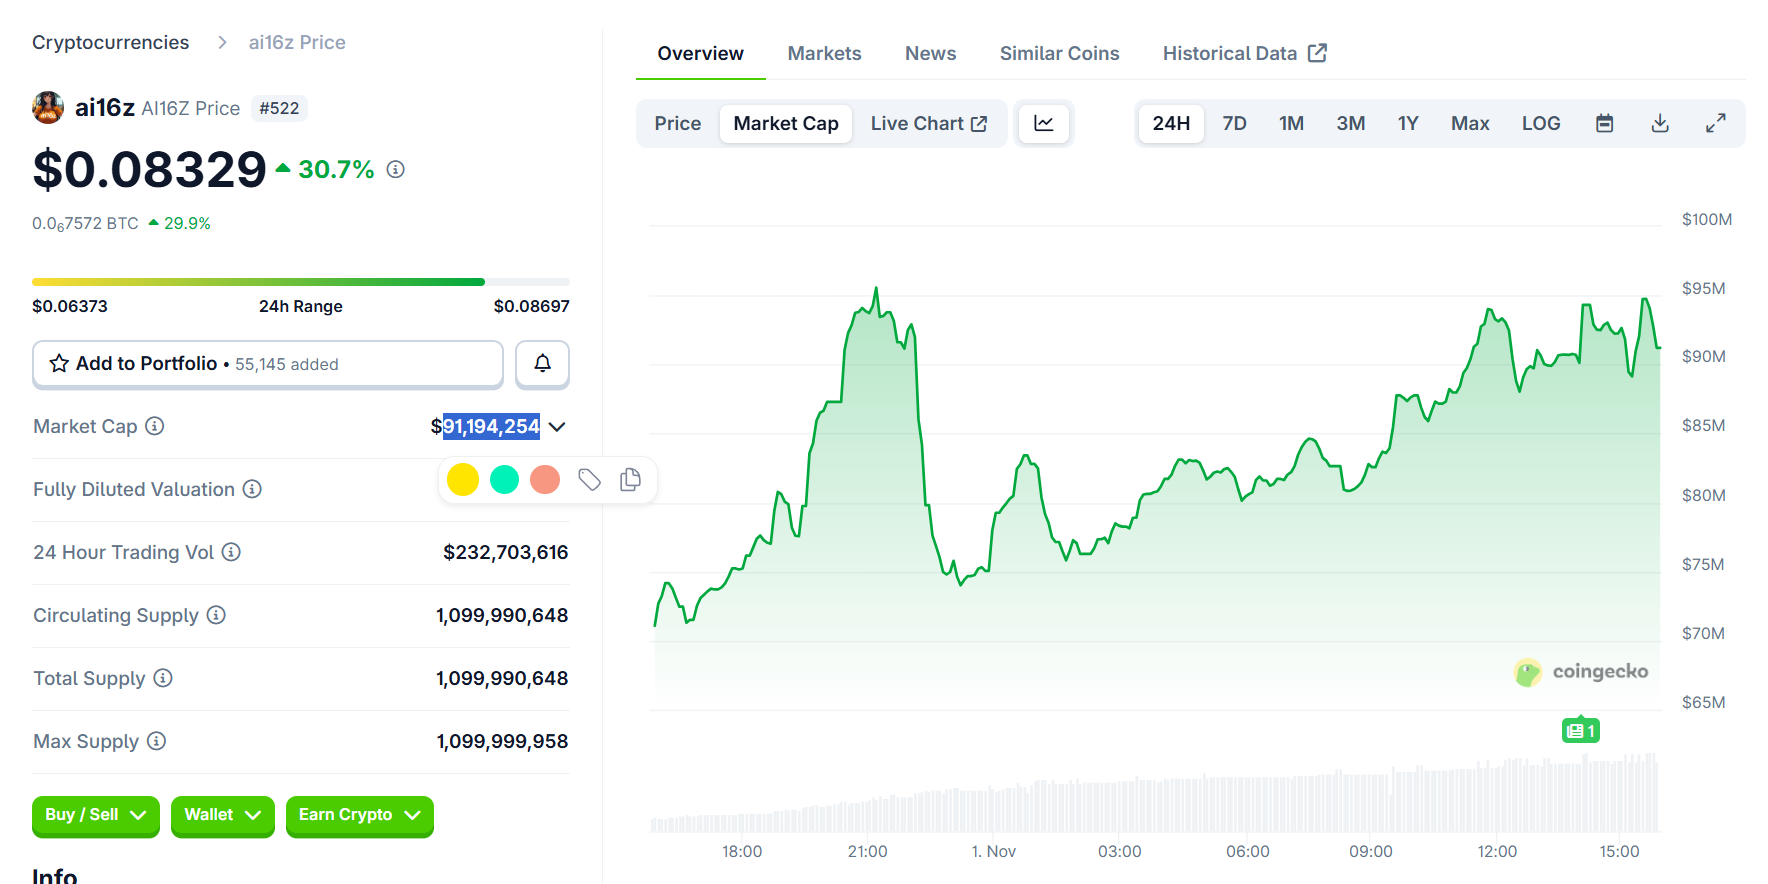Expand chart to fullscreen

coord(1715,124)
